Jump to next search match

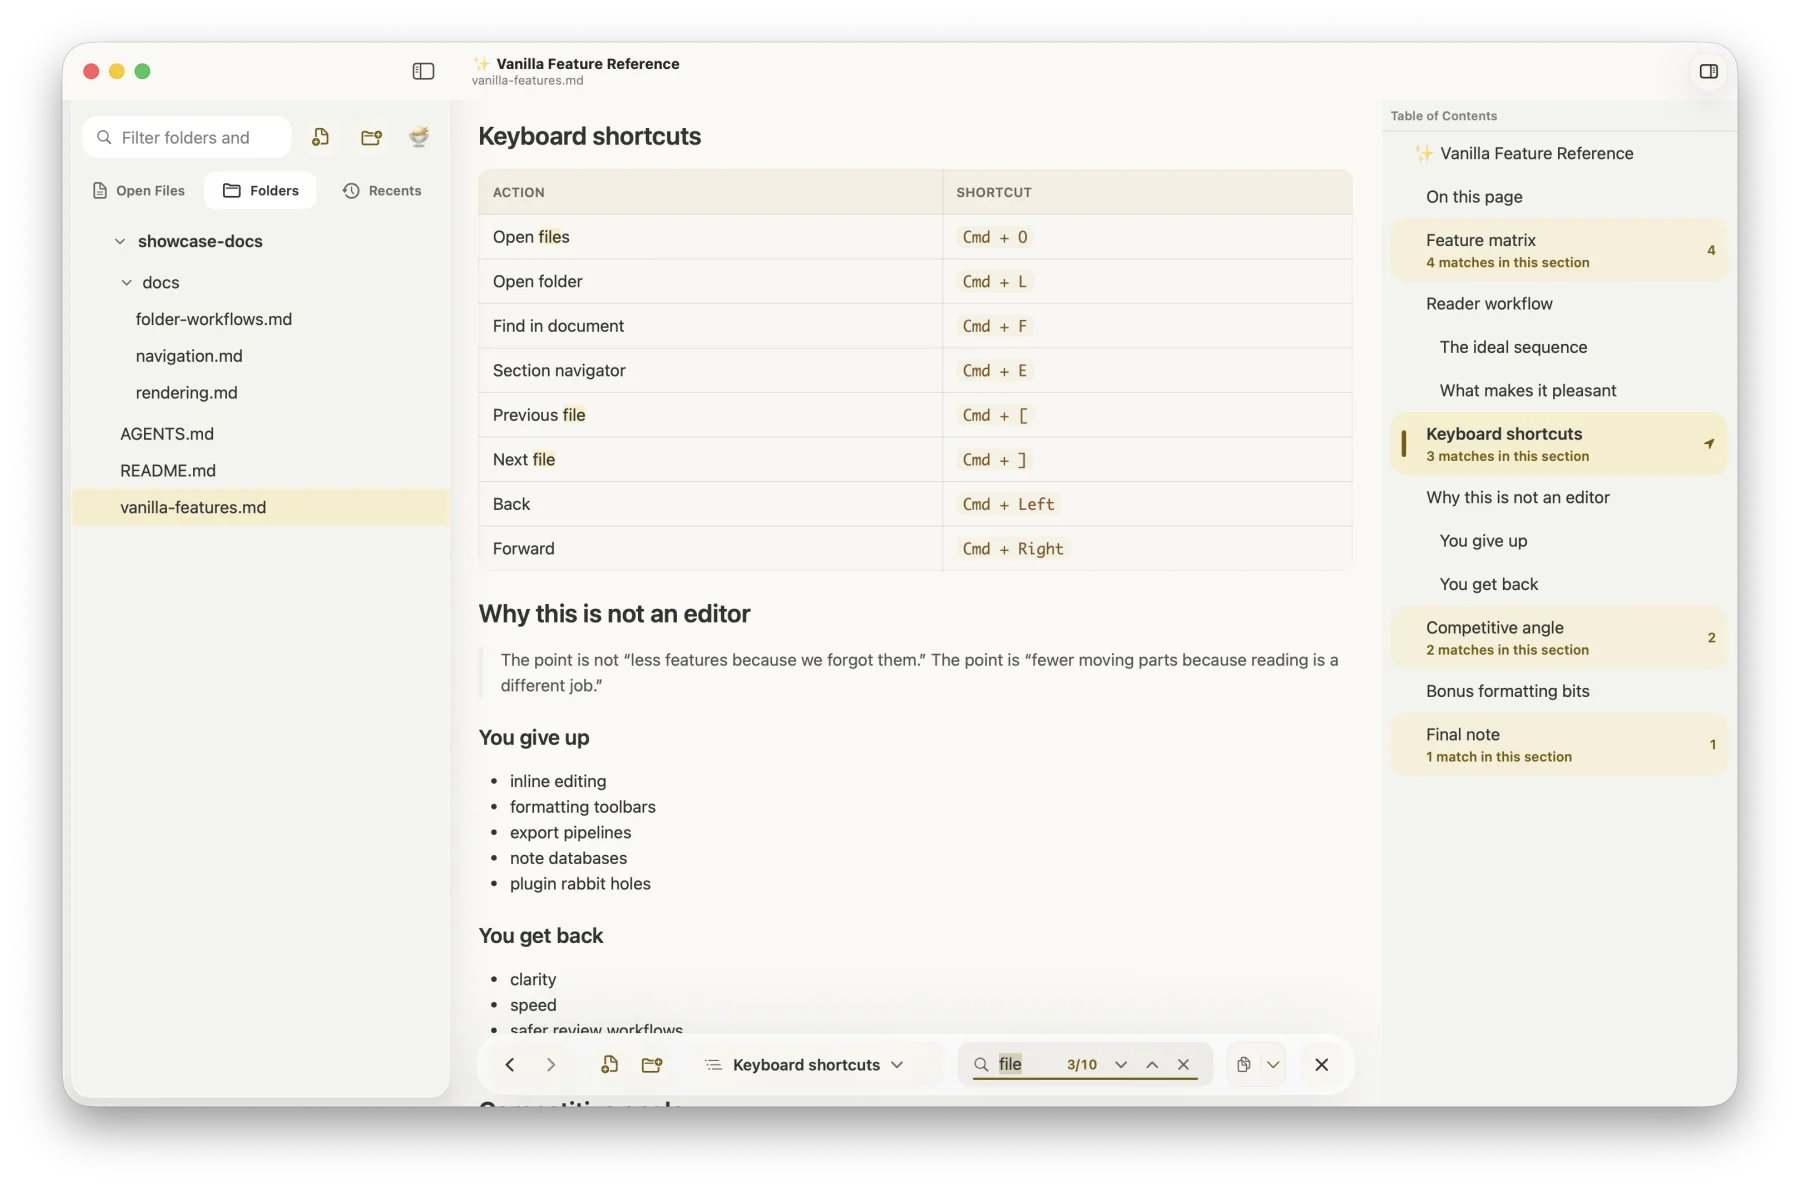pos(1121,1065)
